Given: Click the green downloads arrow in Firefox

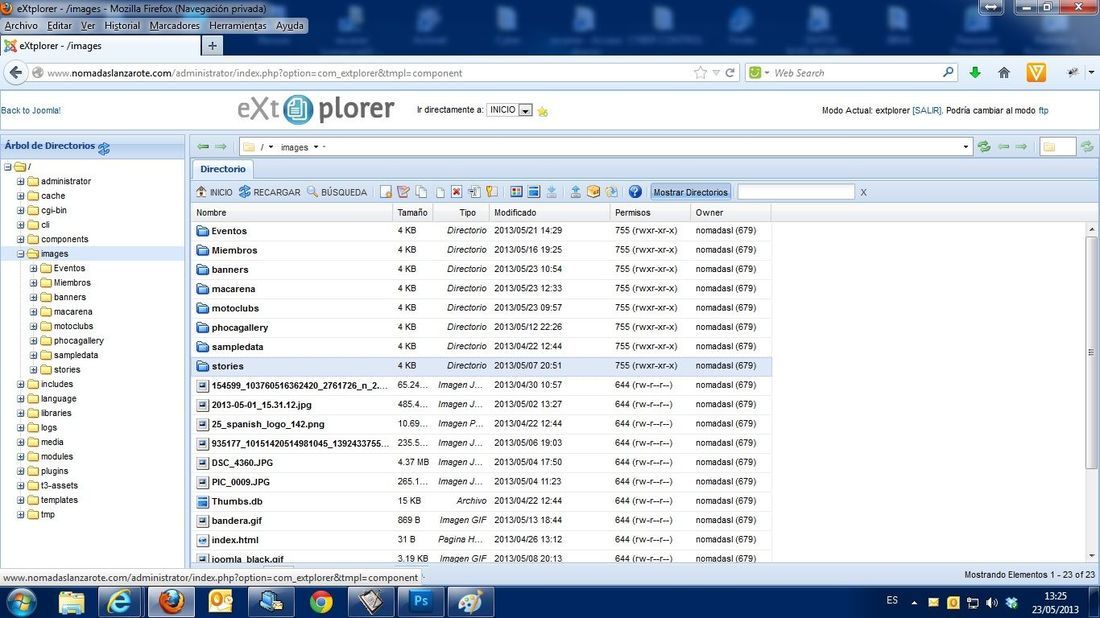Looking at the screenshot, I should [x=974, y=72].
